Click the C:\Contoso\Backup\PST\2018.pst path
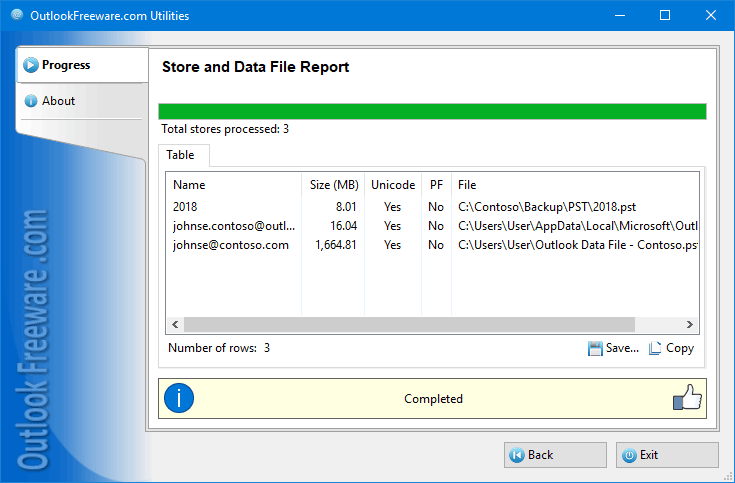735x483 pixels. [547, 207]
